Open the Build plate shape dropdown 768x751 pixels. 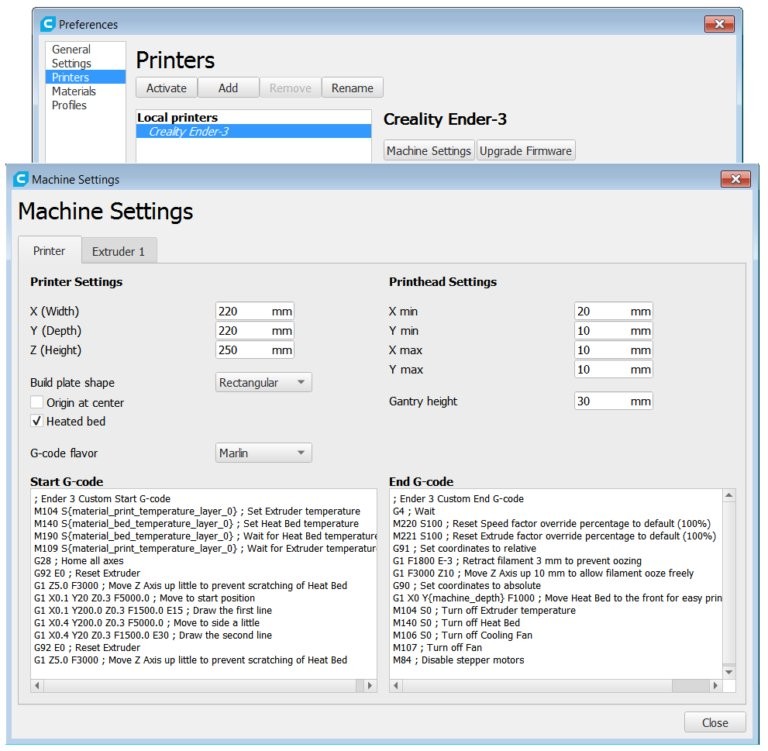coord(264,382)
